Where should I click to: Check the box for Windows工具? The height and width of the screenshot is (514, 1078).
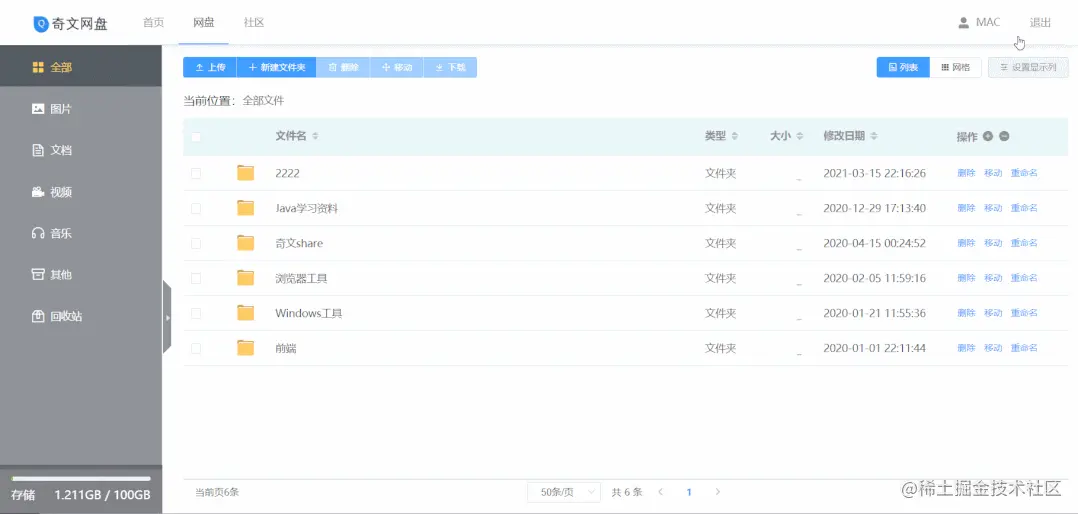pyautogui.click(x=196, y=313)
